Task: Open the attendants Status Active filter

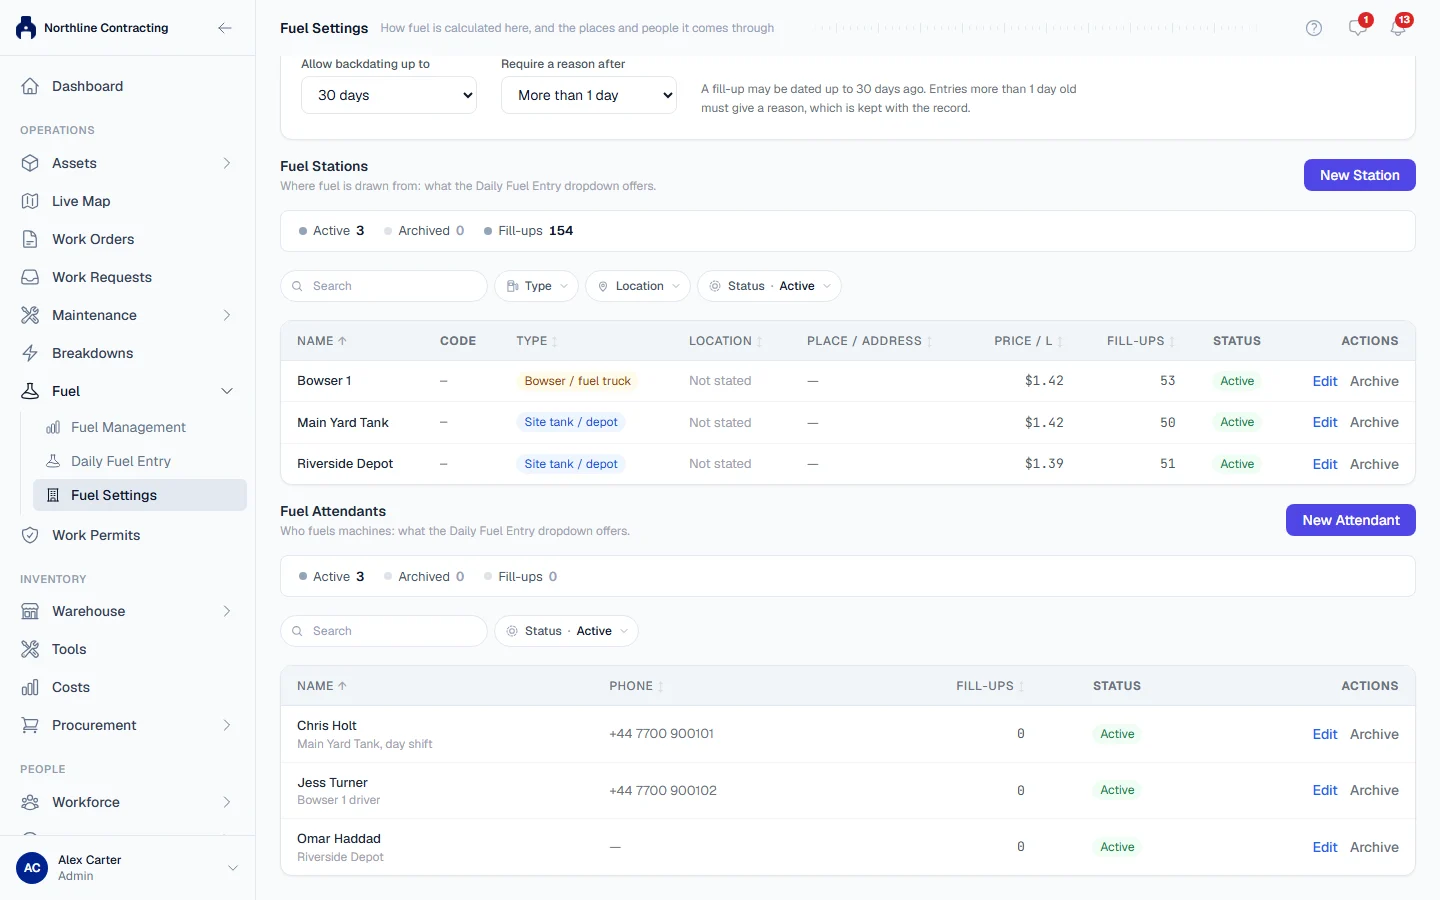Action: [x=566, y=631]
